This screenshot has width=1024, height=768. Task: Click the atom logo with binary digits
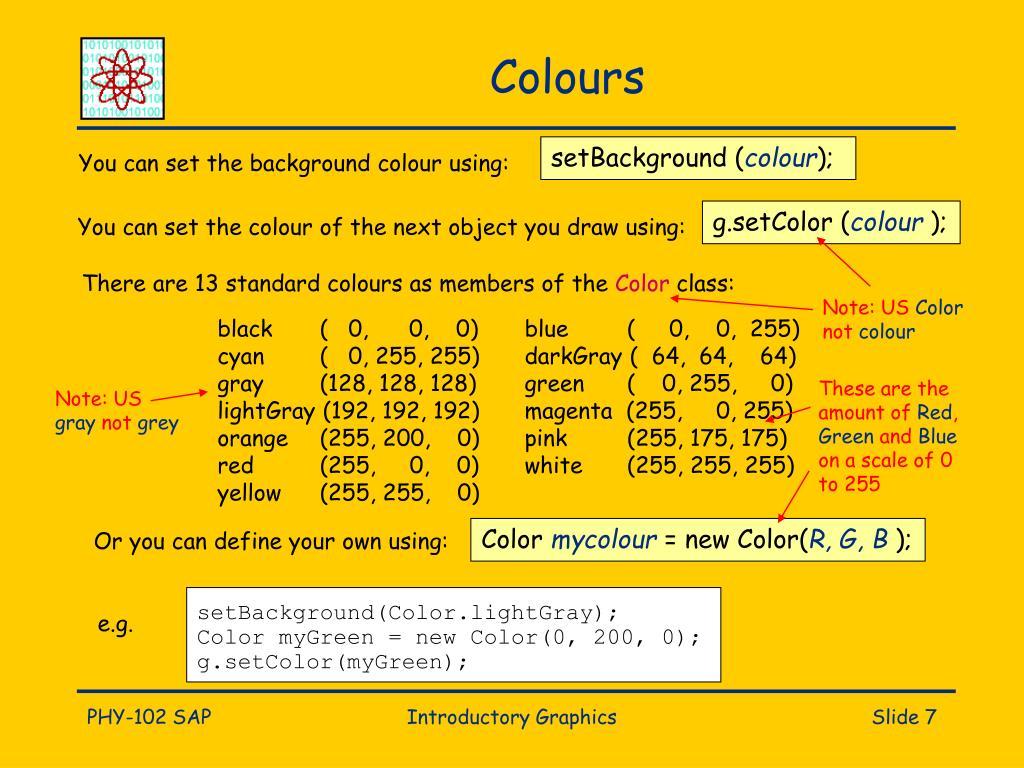pyautogui.click(x=122, y=78)
